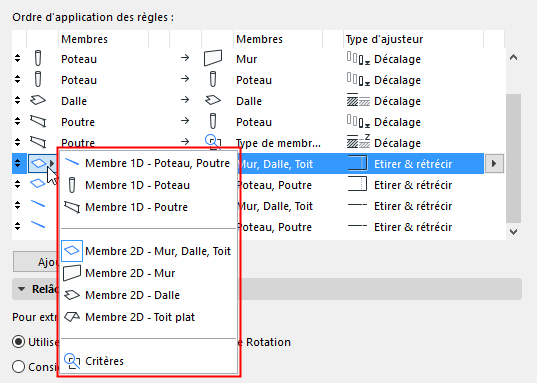Click left slab icon in Dalle row
Viewport: 537px width, 383px height.
[x=38, y=100]
